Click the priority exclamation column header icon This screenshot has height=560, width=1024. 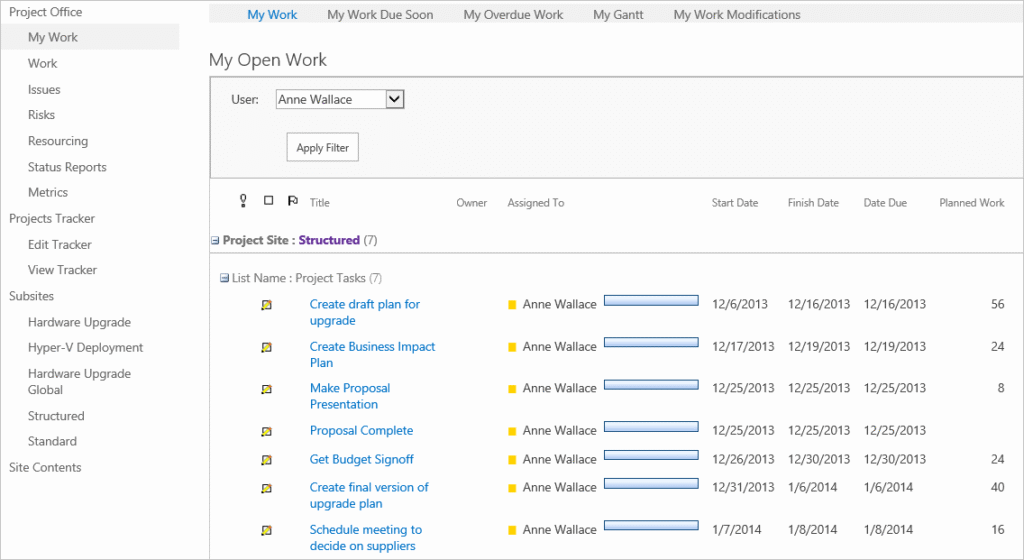[x=243, y=202]
